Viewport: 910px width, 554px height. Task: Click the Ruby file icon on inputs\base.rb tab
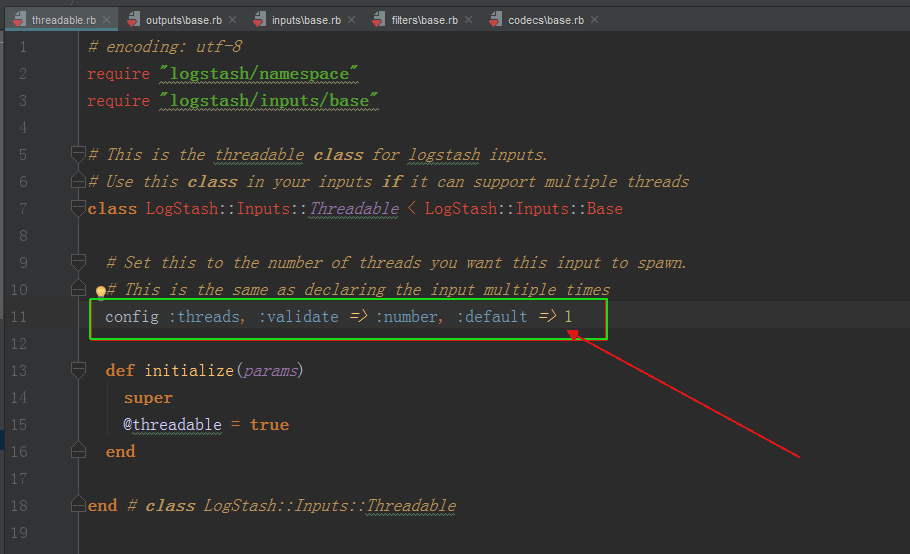(259, 20)
